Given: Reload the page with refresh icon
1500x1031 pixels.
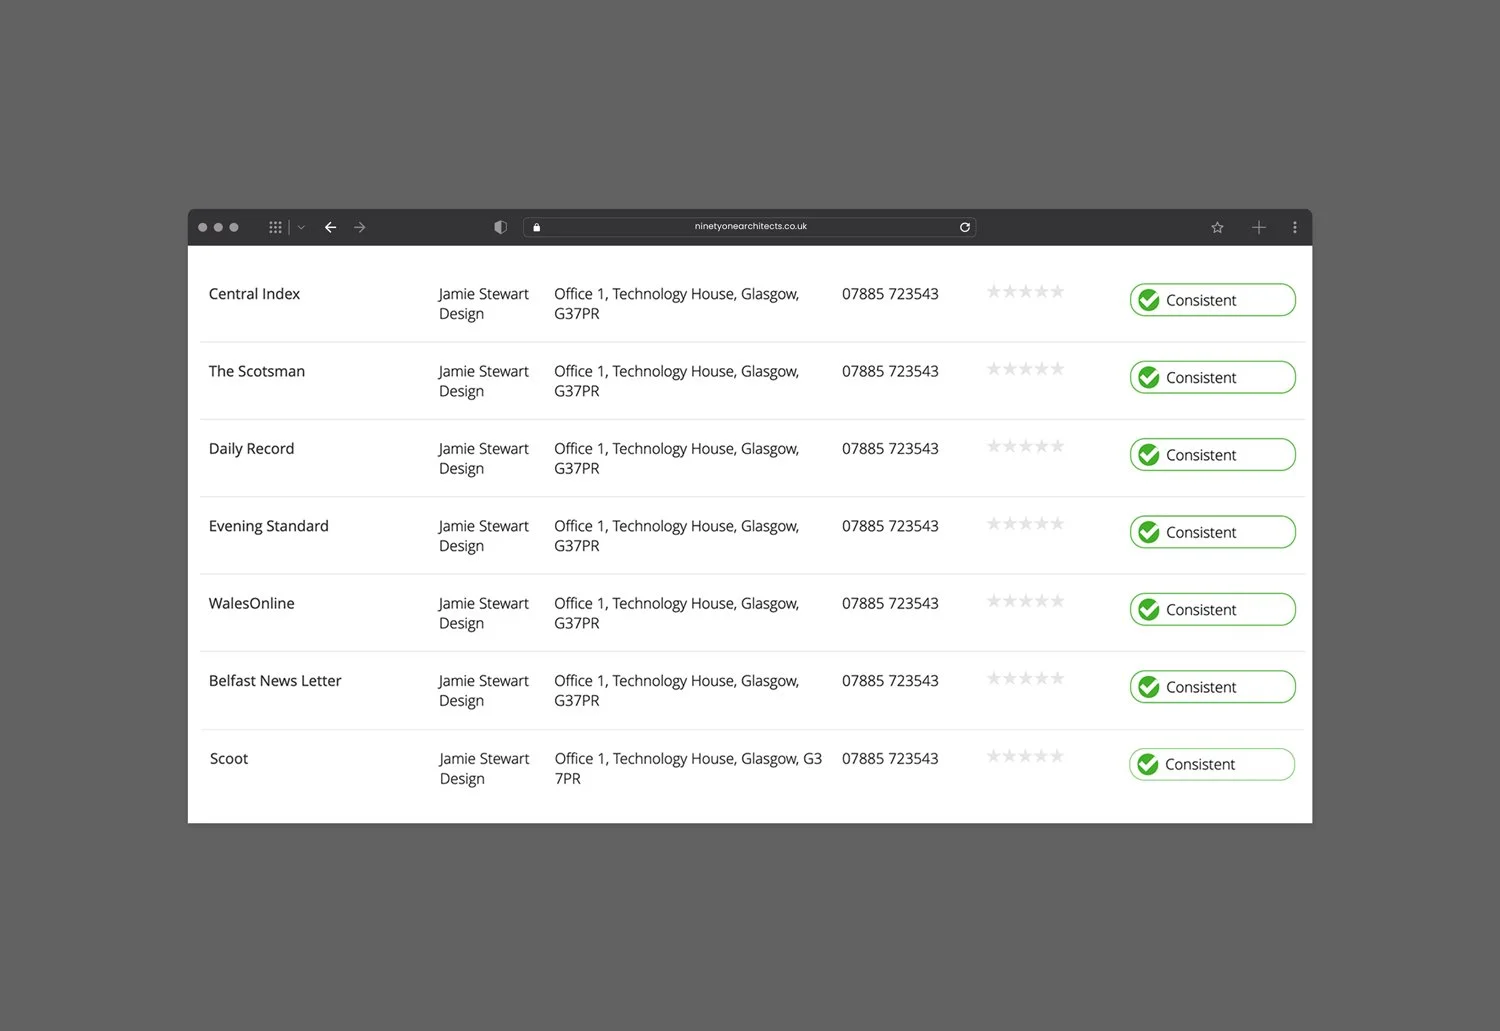Looking at the screenshot, I should tap(965, 227).
